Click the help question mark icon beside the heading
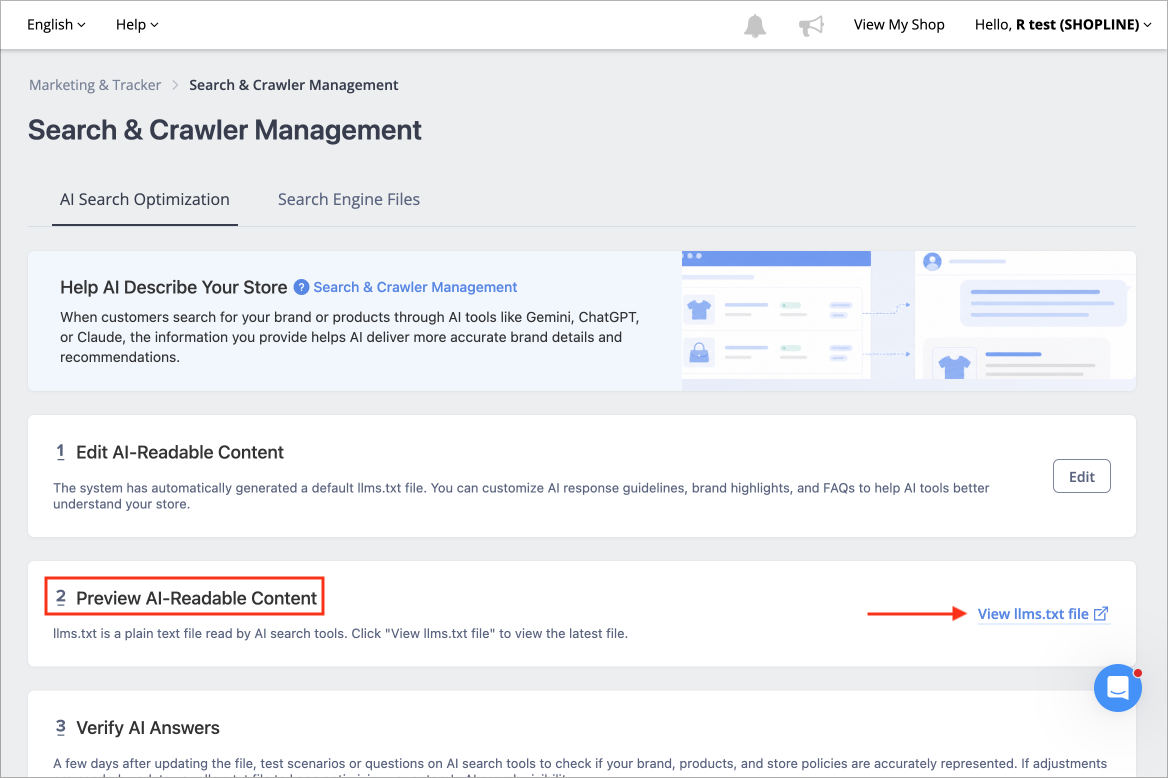Viewport: 1168px width, 778px height. click(301, 287)
